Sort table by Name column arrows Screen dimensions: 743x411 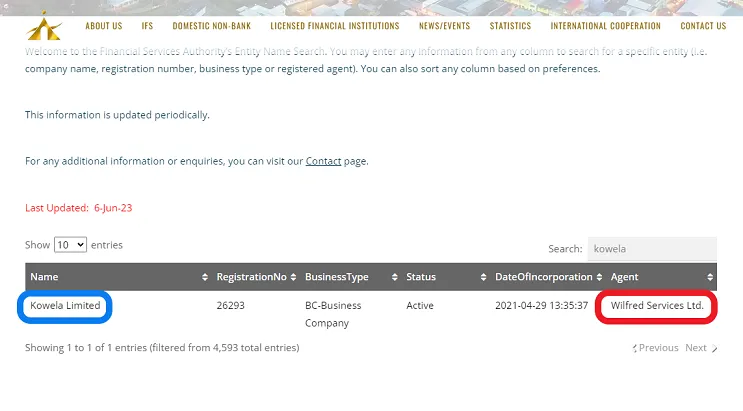pos(205,277)
